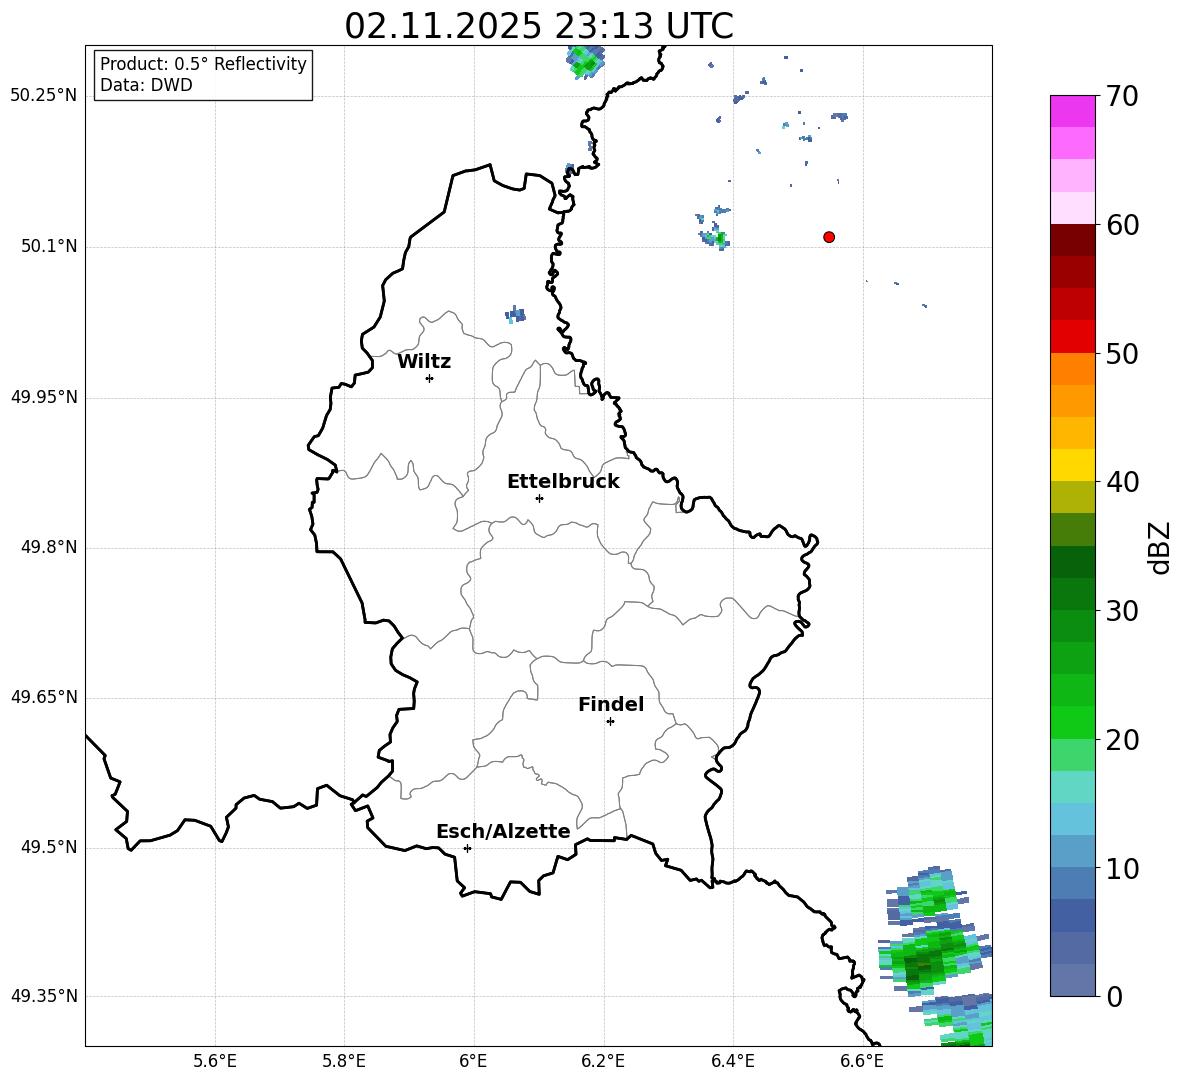
Task: Click the dark red colorbar segment below 60
Action: point(1073,240)
